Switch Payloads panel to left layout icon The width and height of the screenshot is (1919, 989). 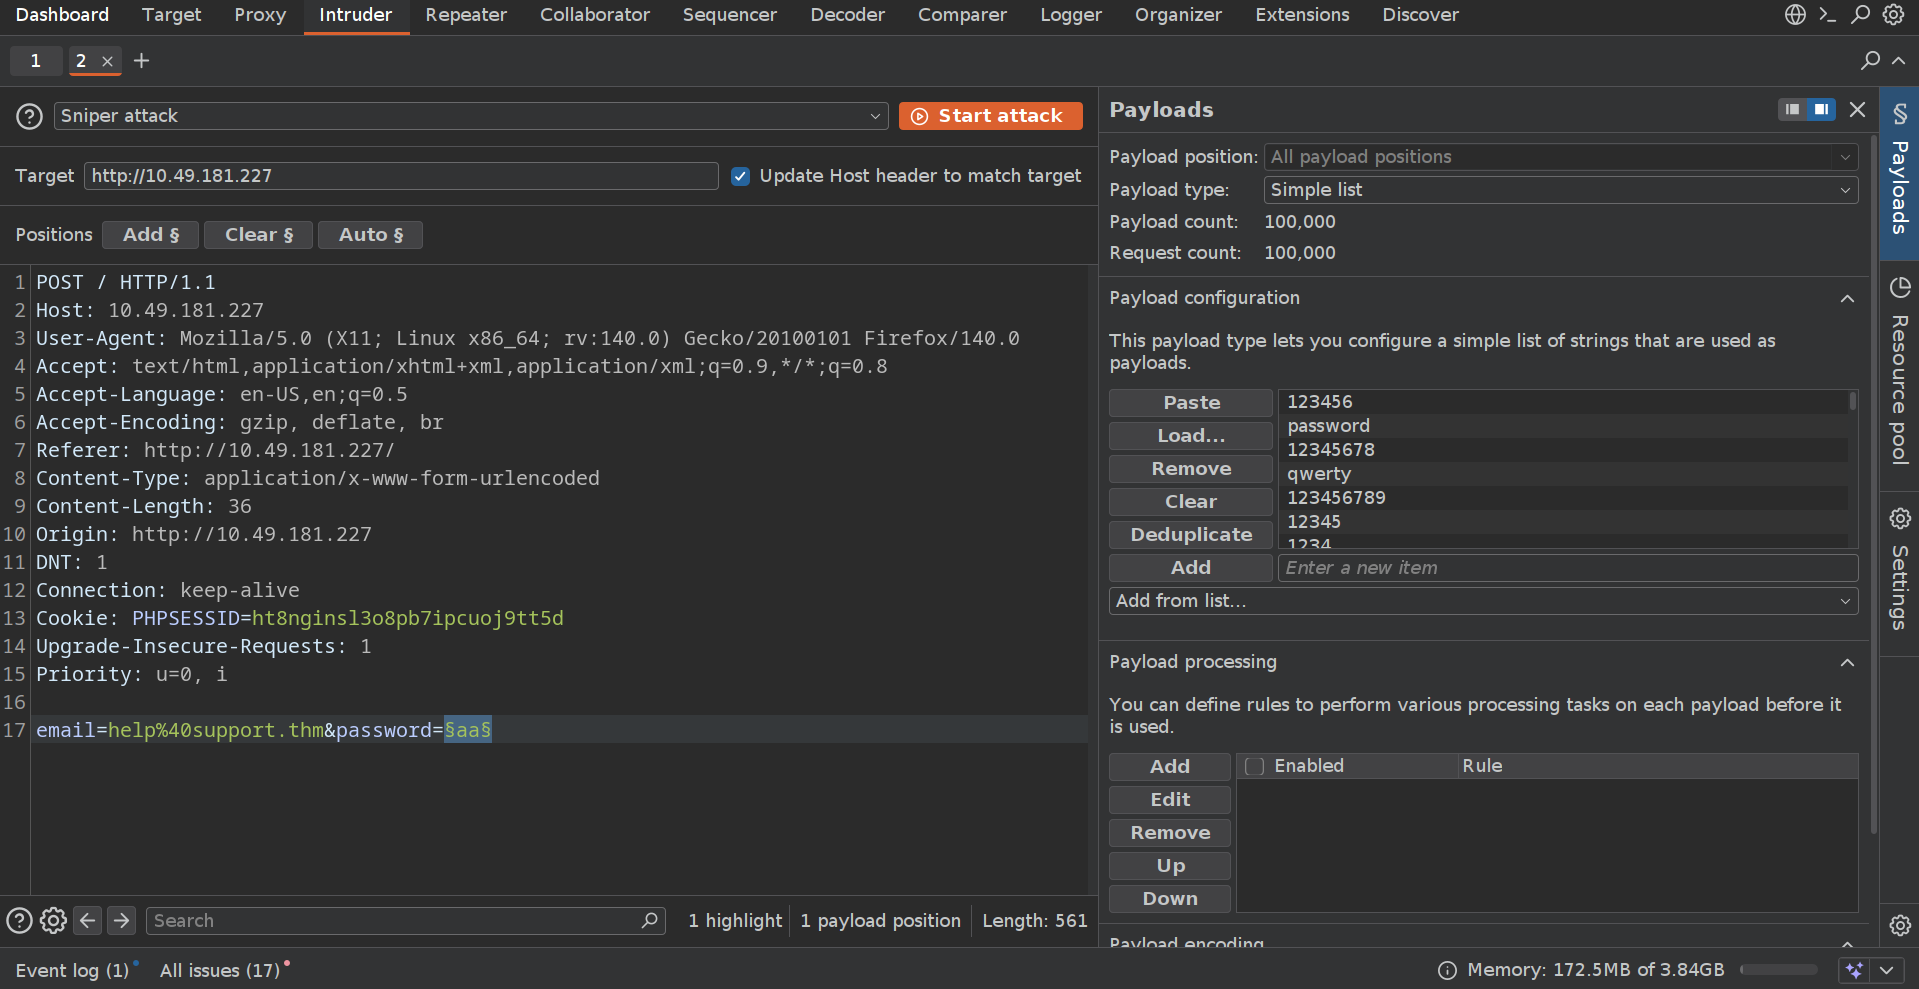pyautogui.click(x=1792, y=109)
